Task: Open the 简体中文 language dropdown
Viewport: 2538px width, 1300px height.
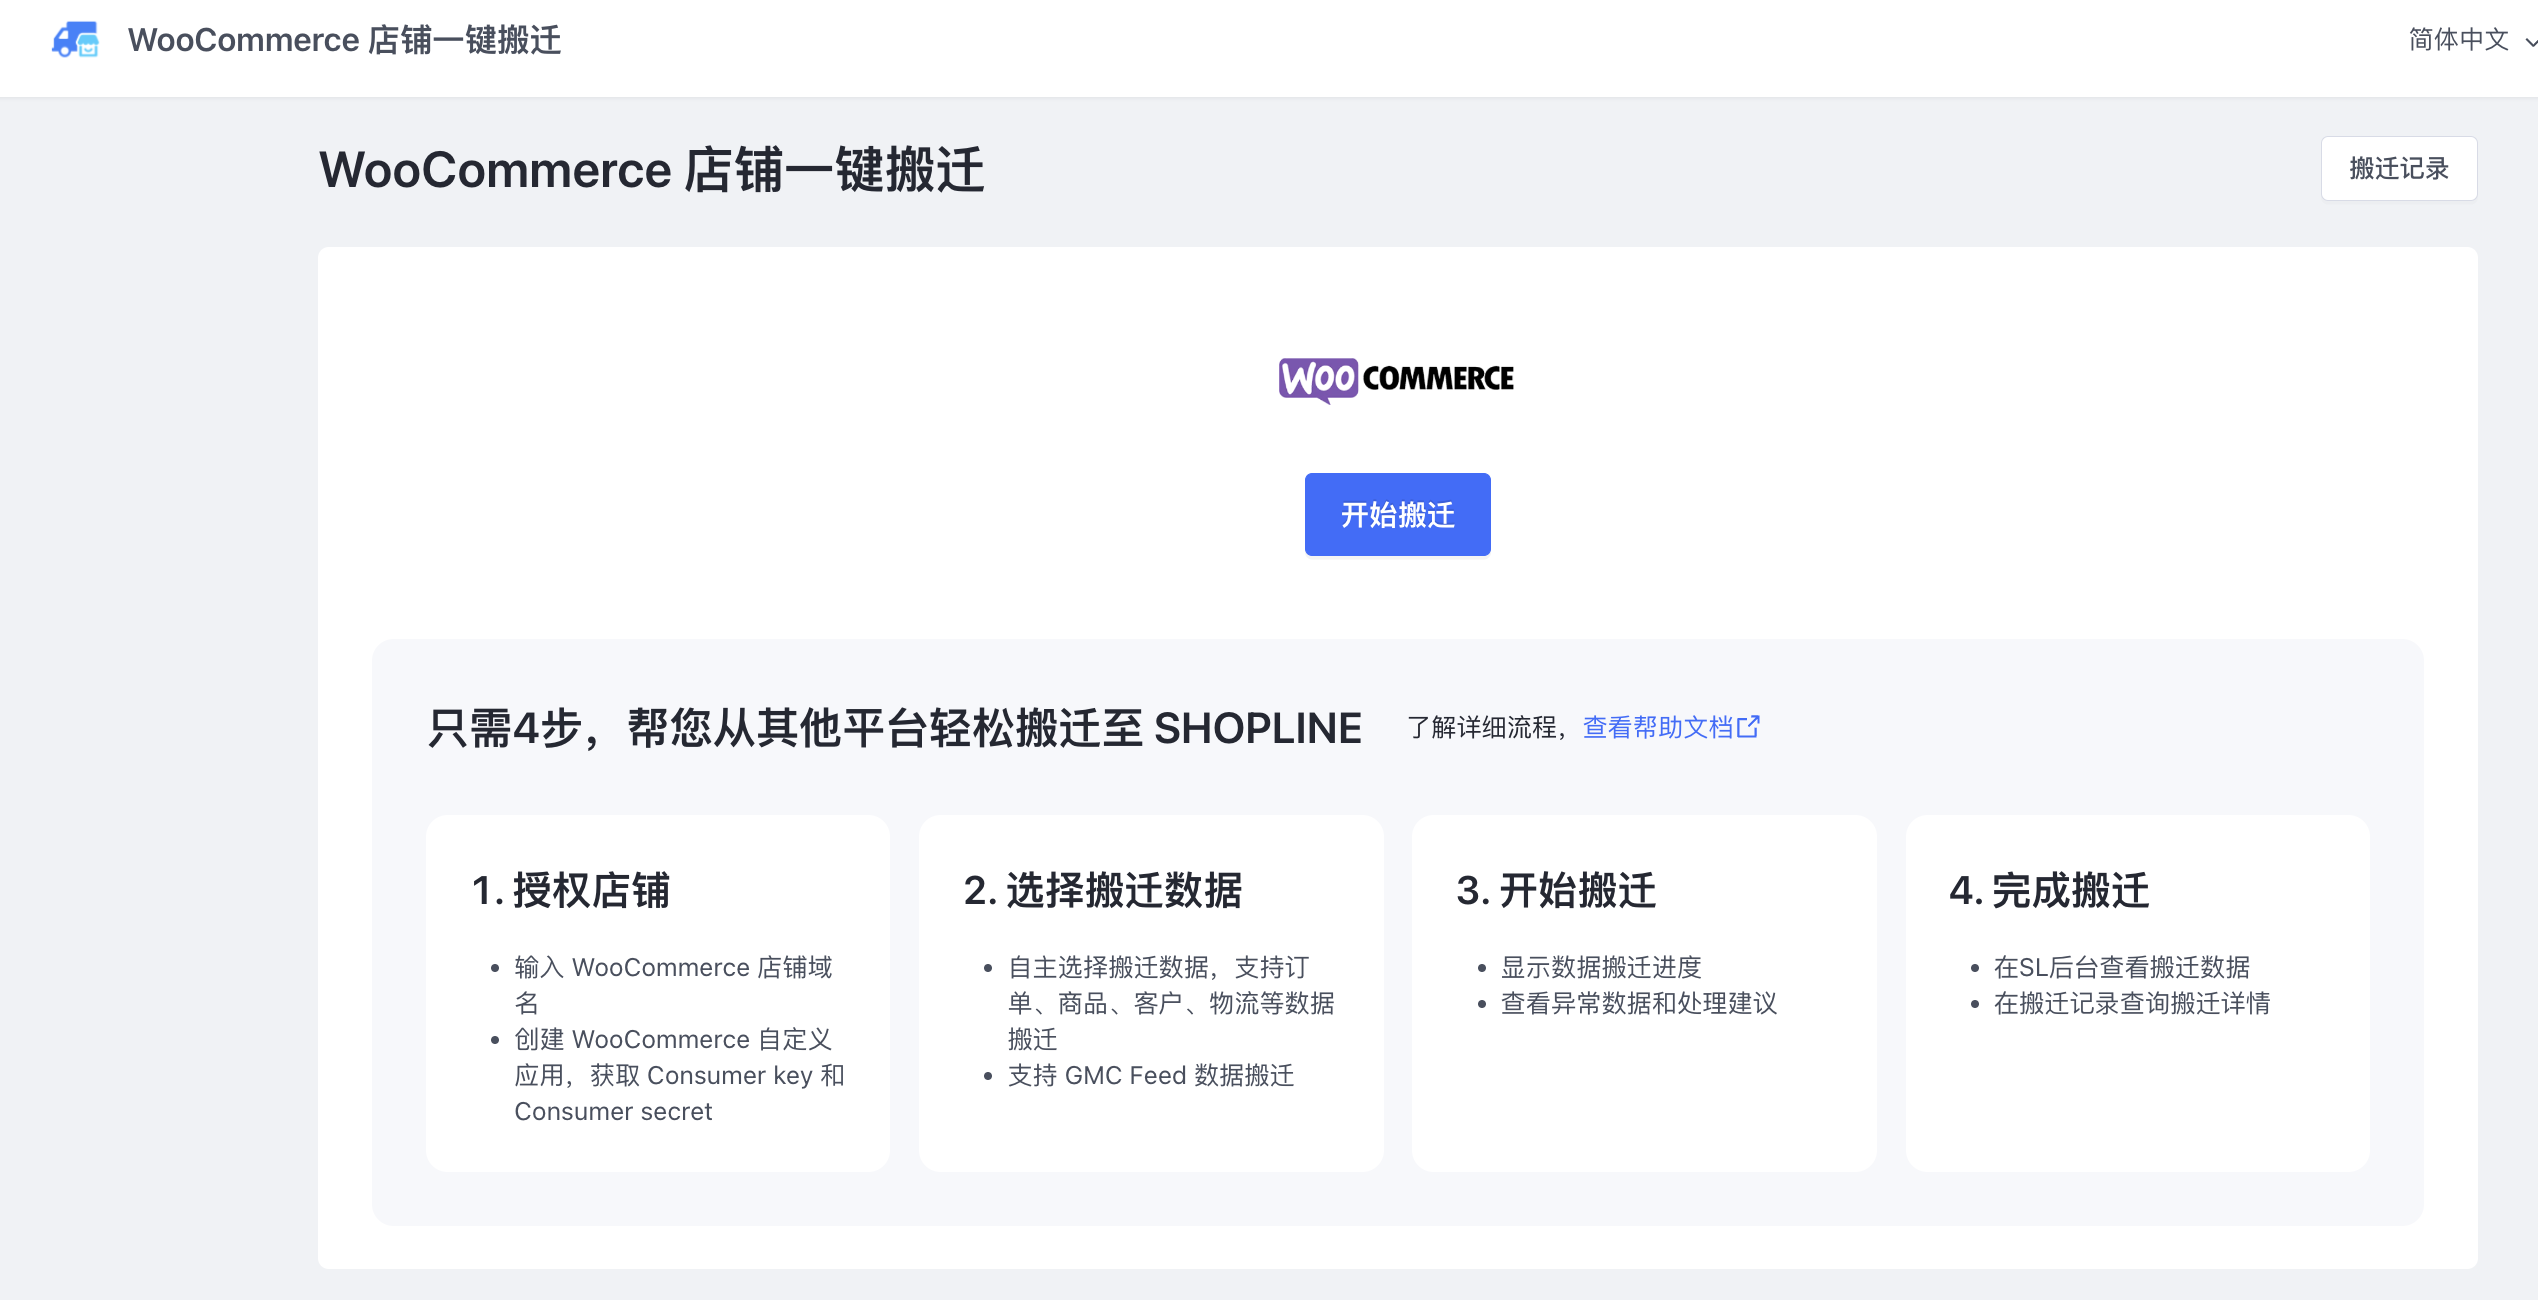Action: coord(2471,40)
